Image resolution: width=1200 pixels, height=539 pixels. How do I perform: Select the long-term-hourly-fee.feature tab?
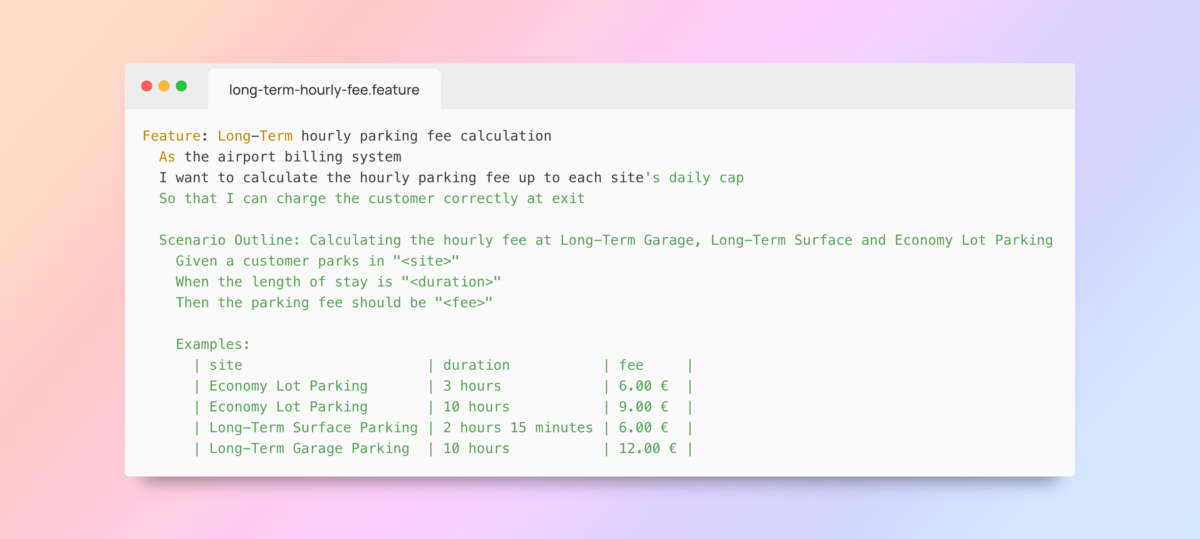[324, 90]
